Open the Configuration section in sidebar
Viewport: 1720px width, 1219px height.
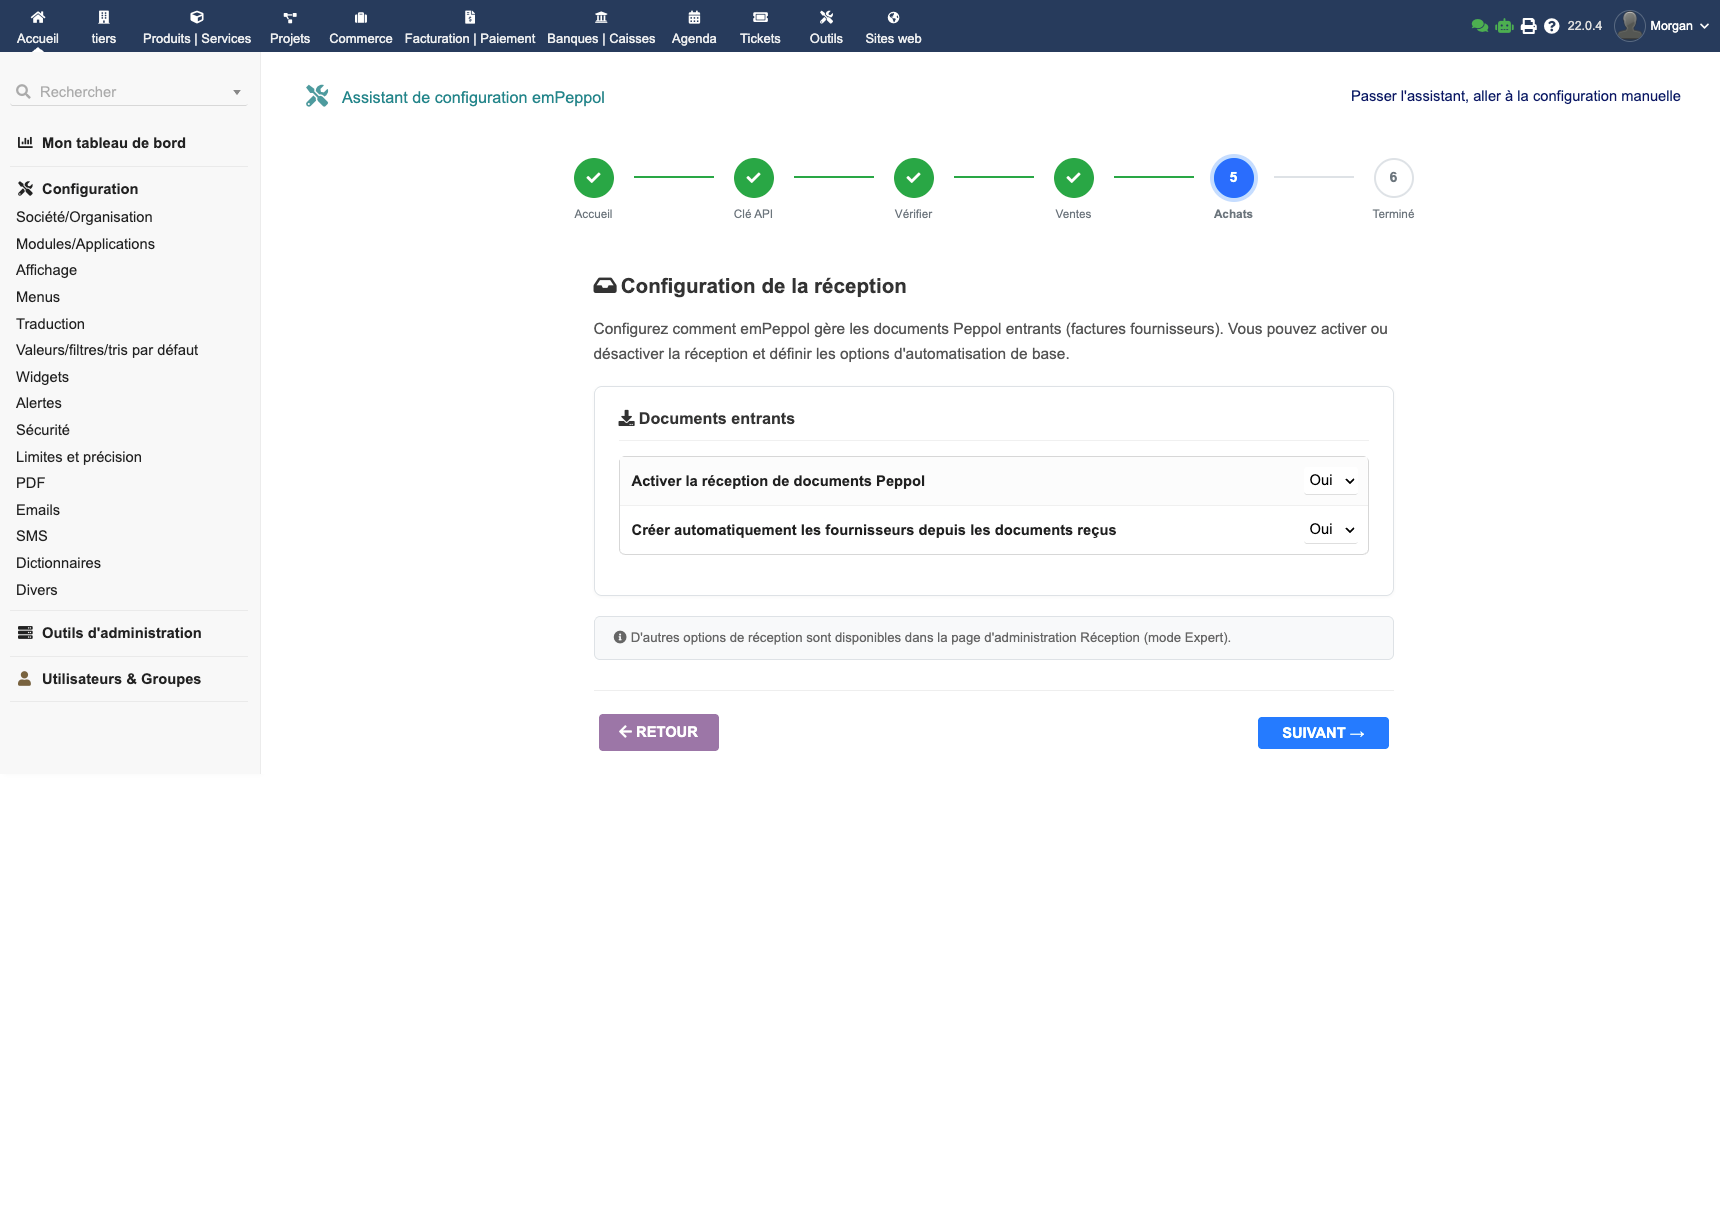coord(90,189)
